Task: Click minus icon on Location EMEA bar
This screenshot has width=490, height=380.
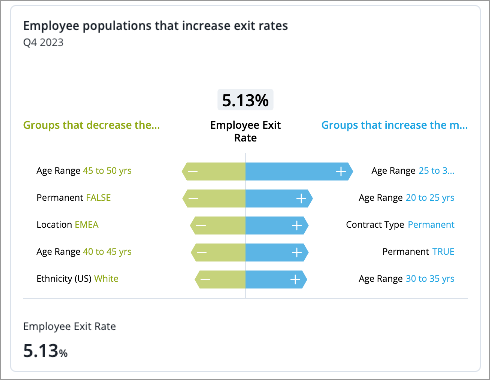Action: point(201,225)
